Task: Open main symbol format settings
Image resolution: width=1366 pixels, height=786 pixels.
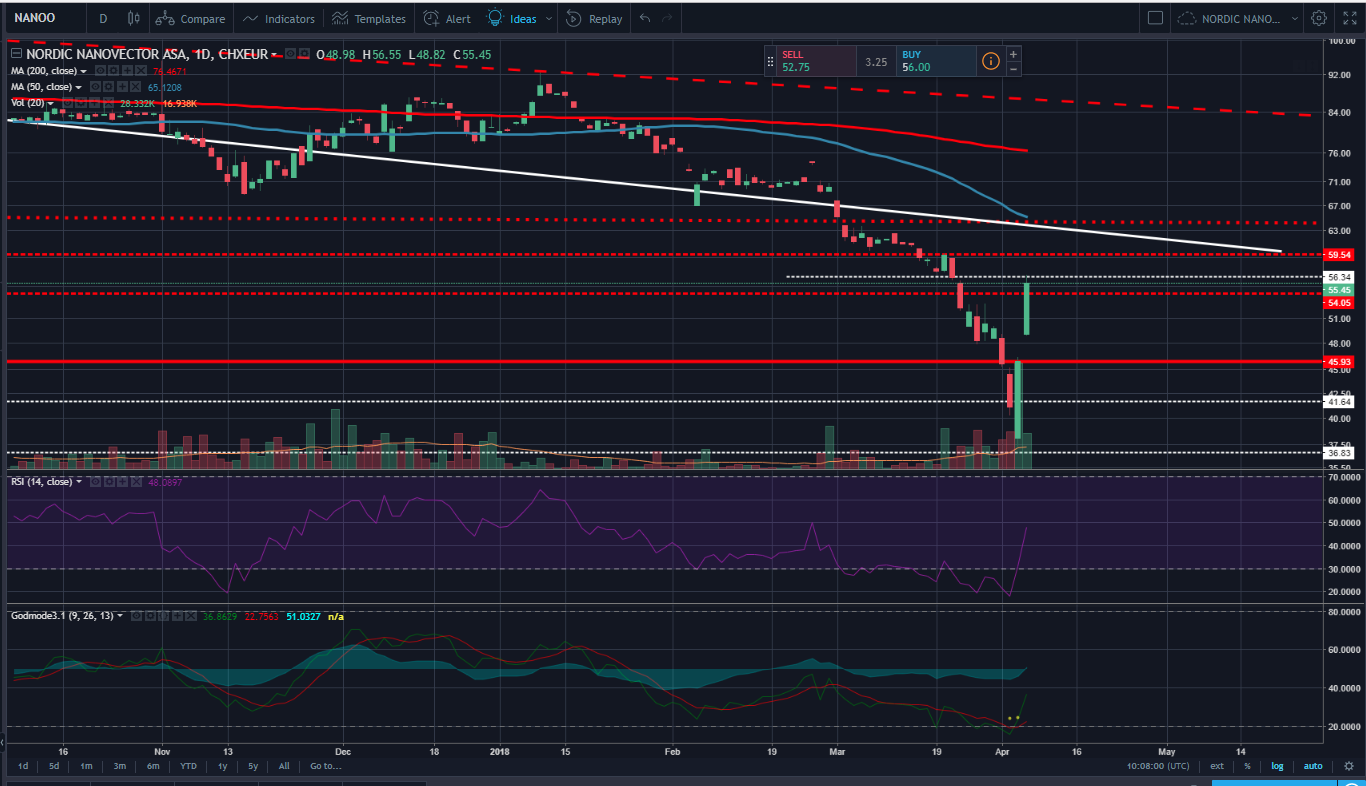Action: tap(304, 53)
